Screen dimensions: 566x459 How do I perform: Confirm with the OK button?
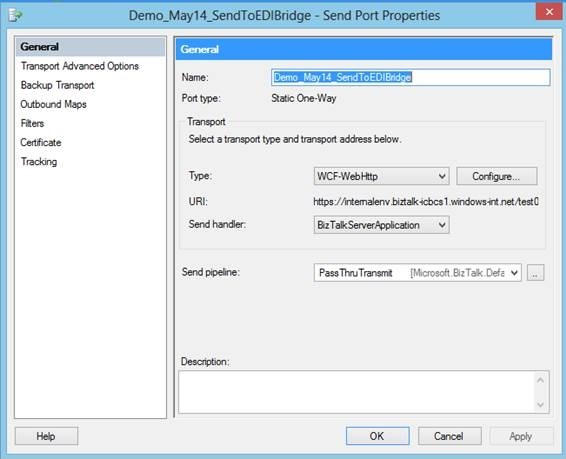377,436
